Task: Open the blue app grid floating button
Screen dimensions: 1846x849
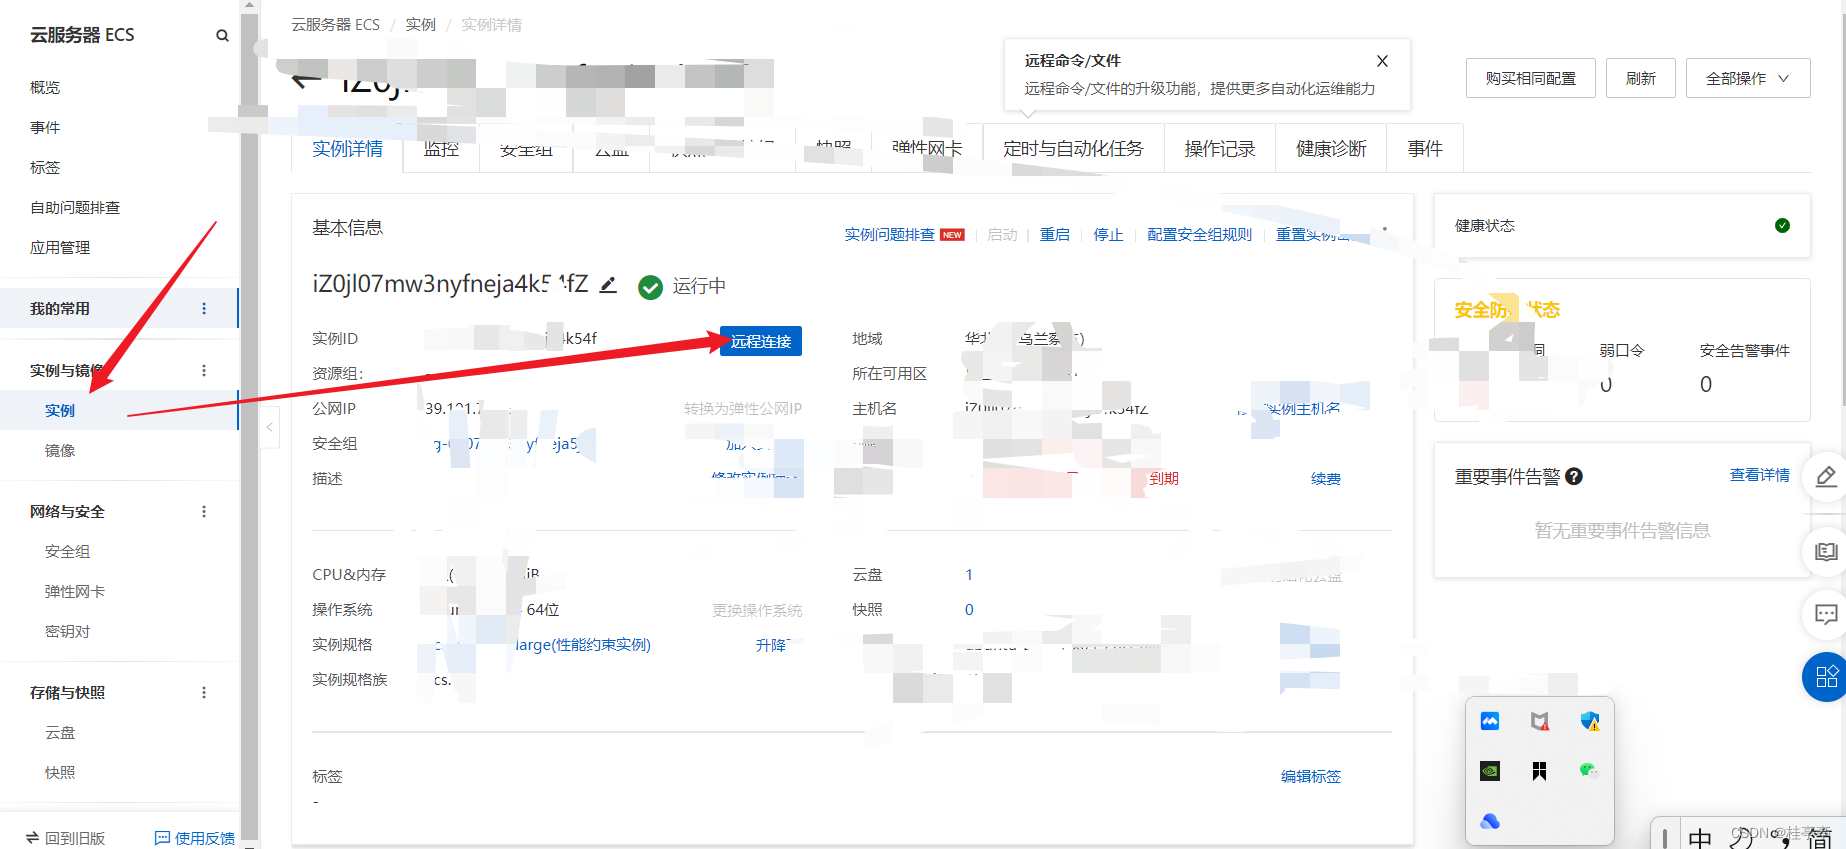Action: (1826, 677)
